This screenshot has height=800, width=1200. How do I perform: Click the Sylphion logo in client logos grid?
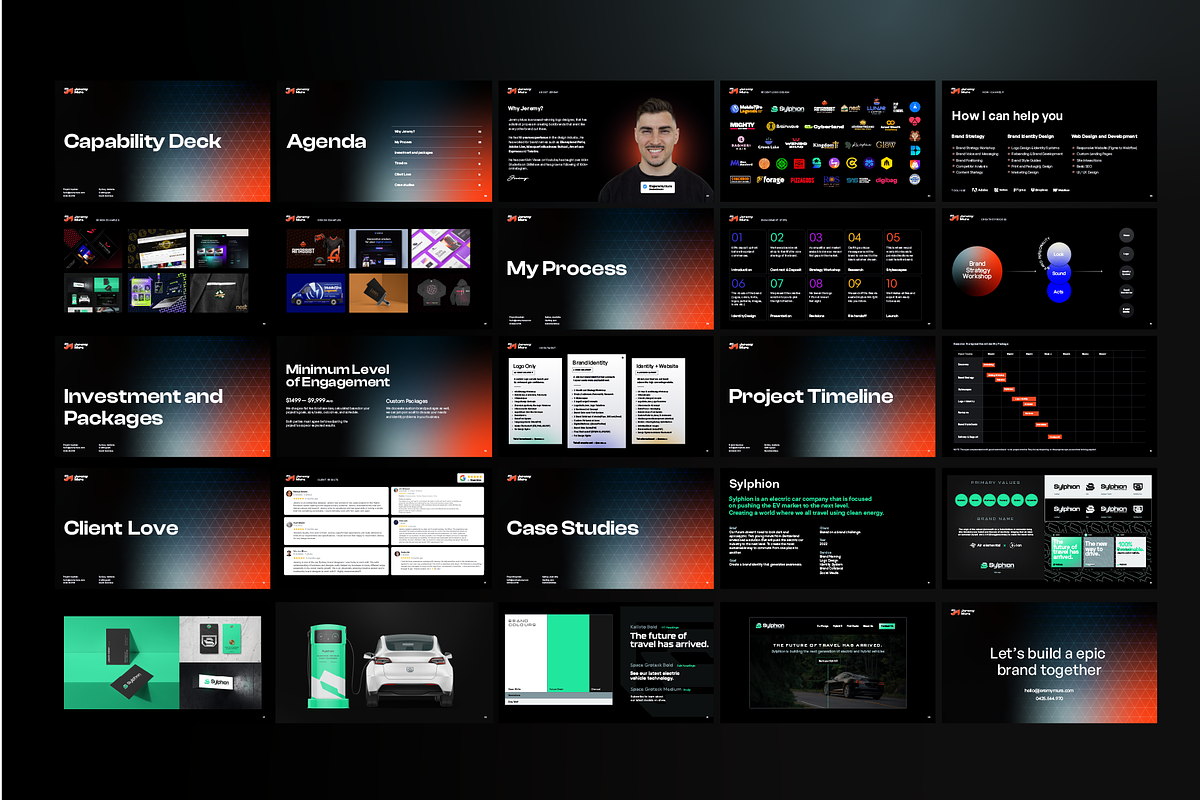coord(788,109)
